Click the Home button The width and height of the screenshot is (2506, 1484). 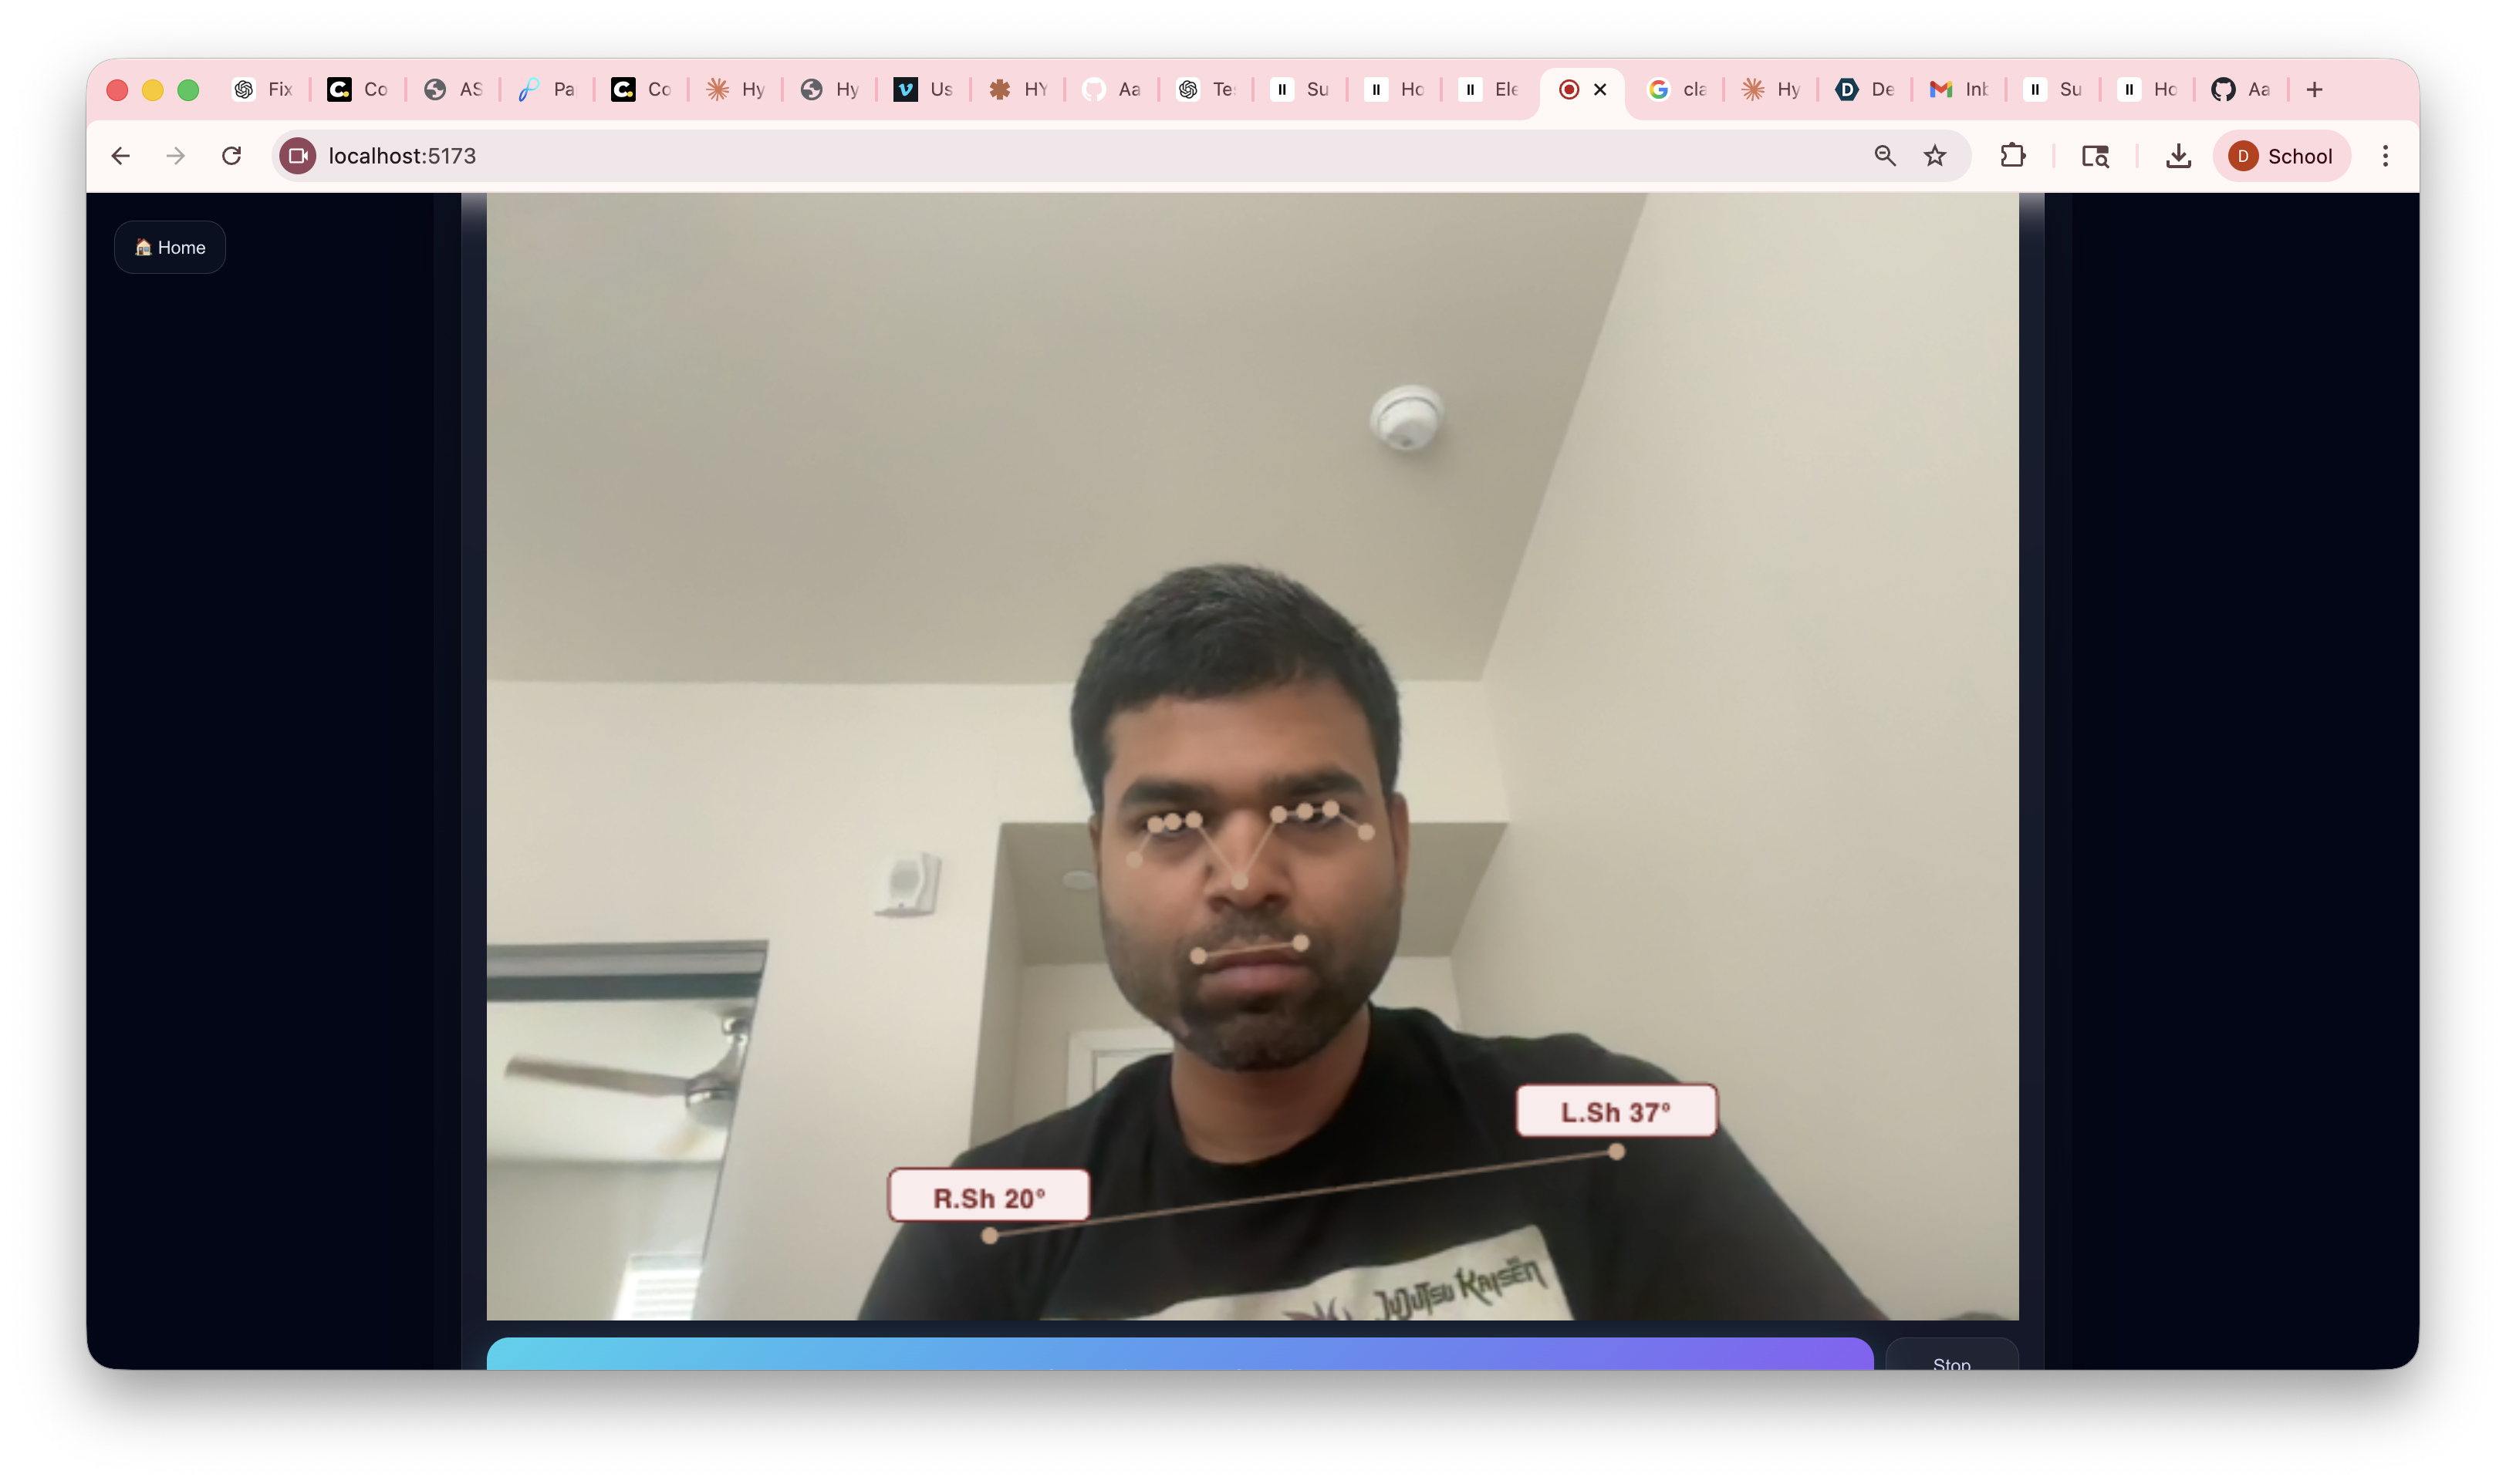[170, 247]
